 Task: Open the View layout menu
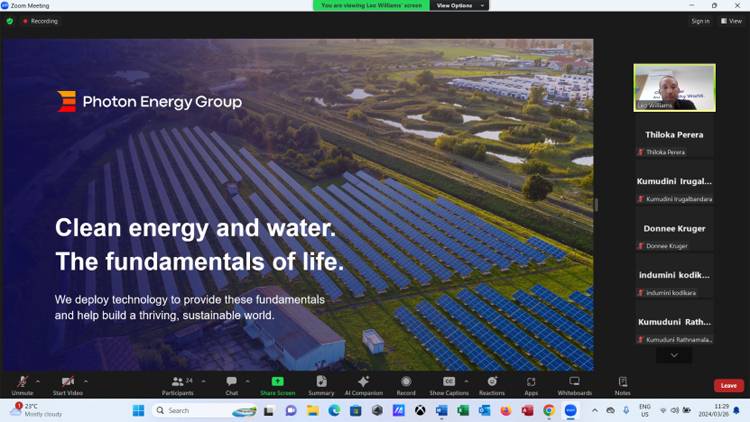[731, 21]
